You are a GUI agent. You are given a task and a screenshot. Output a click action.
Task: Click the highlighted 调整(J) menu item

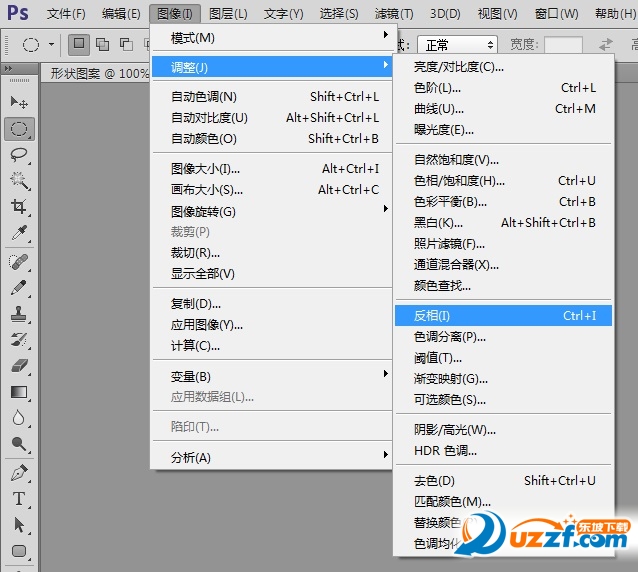click(x=272, y=67)
